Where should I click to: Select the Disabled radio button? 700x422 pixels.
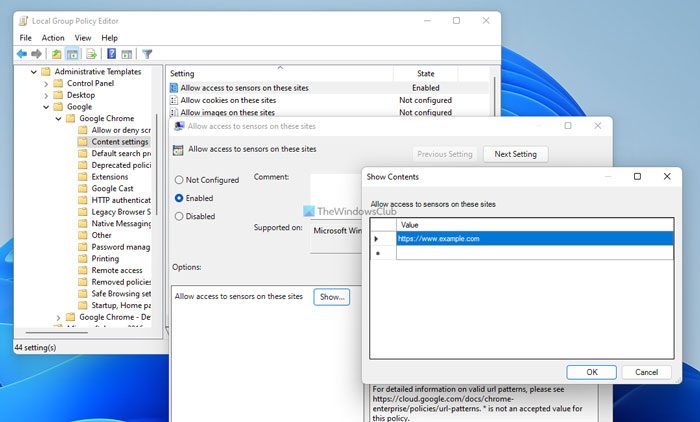pyautogui.click(x=179, y=216)
